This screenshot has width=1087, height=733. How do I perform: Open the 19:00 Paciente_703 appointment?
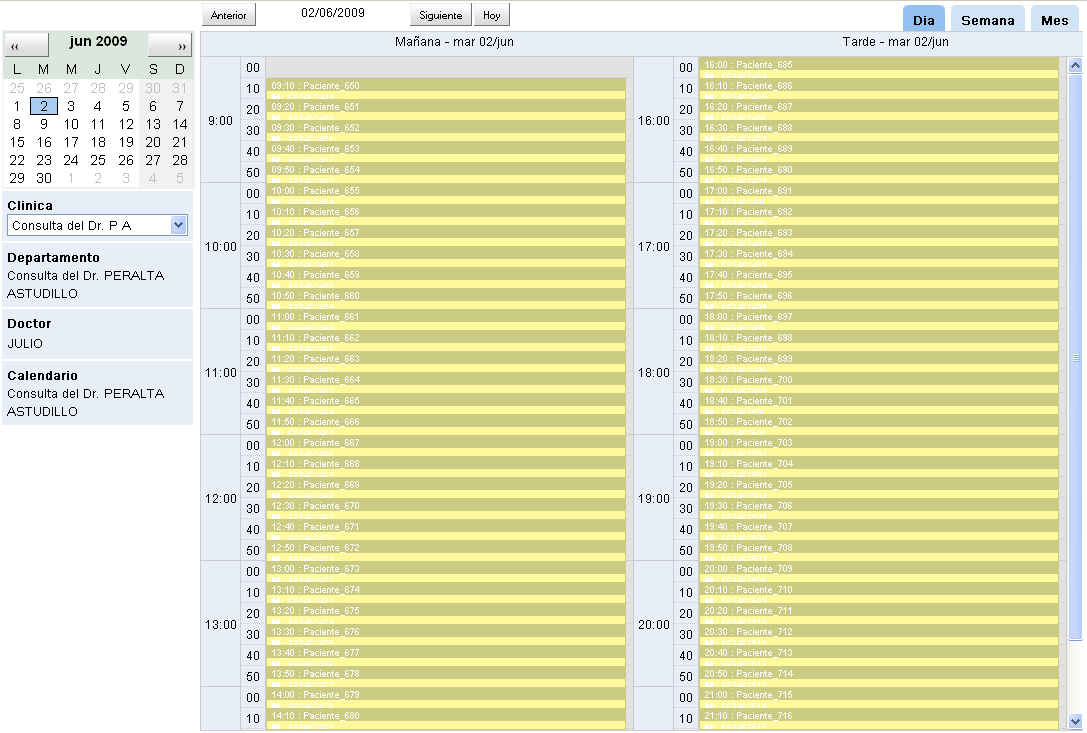[x=878, y=445]
